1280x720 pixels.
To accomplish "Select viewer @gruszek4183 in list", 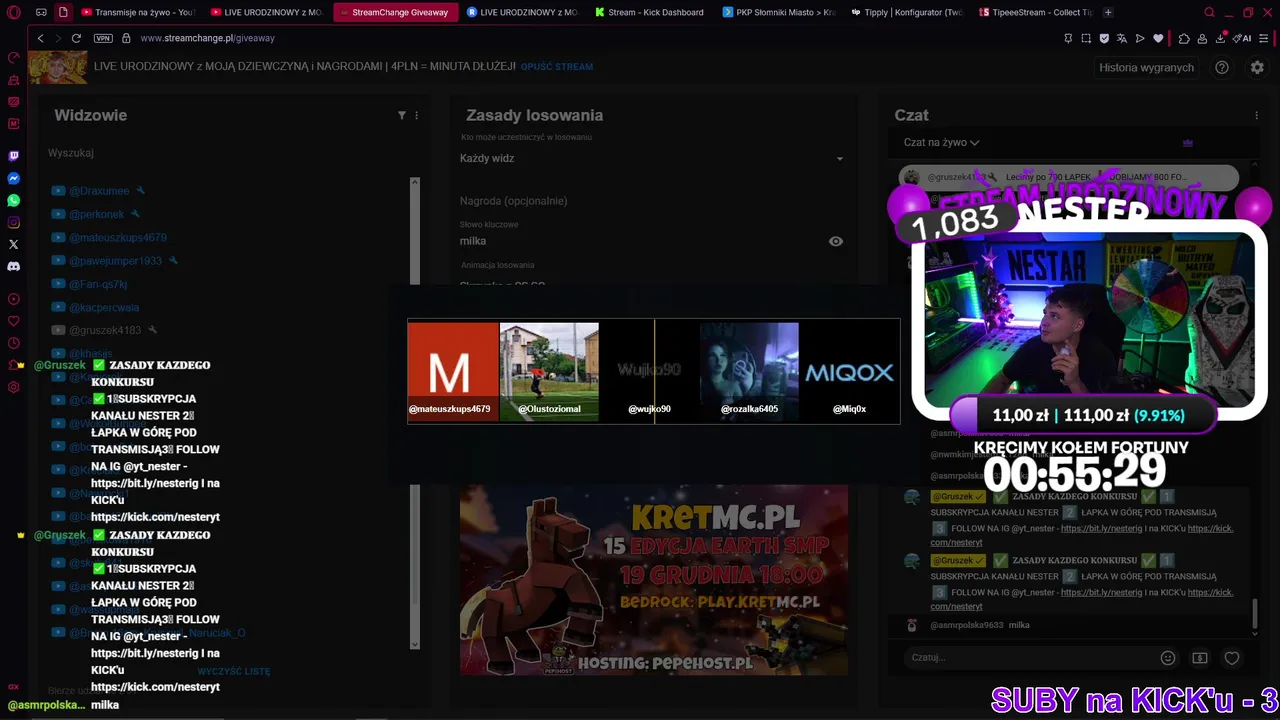I will (105, 330).
